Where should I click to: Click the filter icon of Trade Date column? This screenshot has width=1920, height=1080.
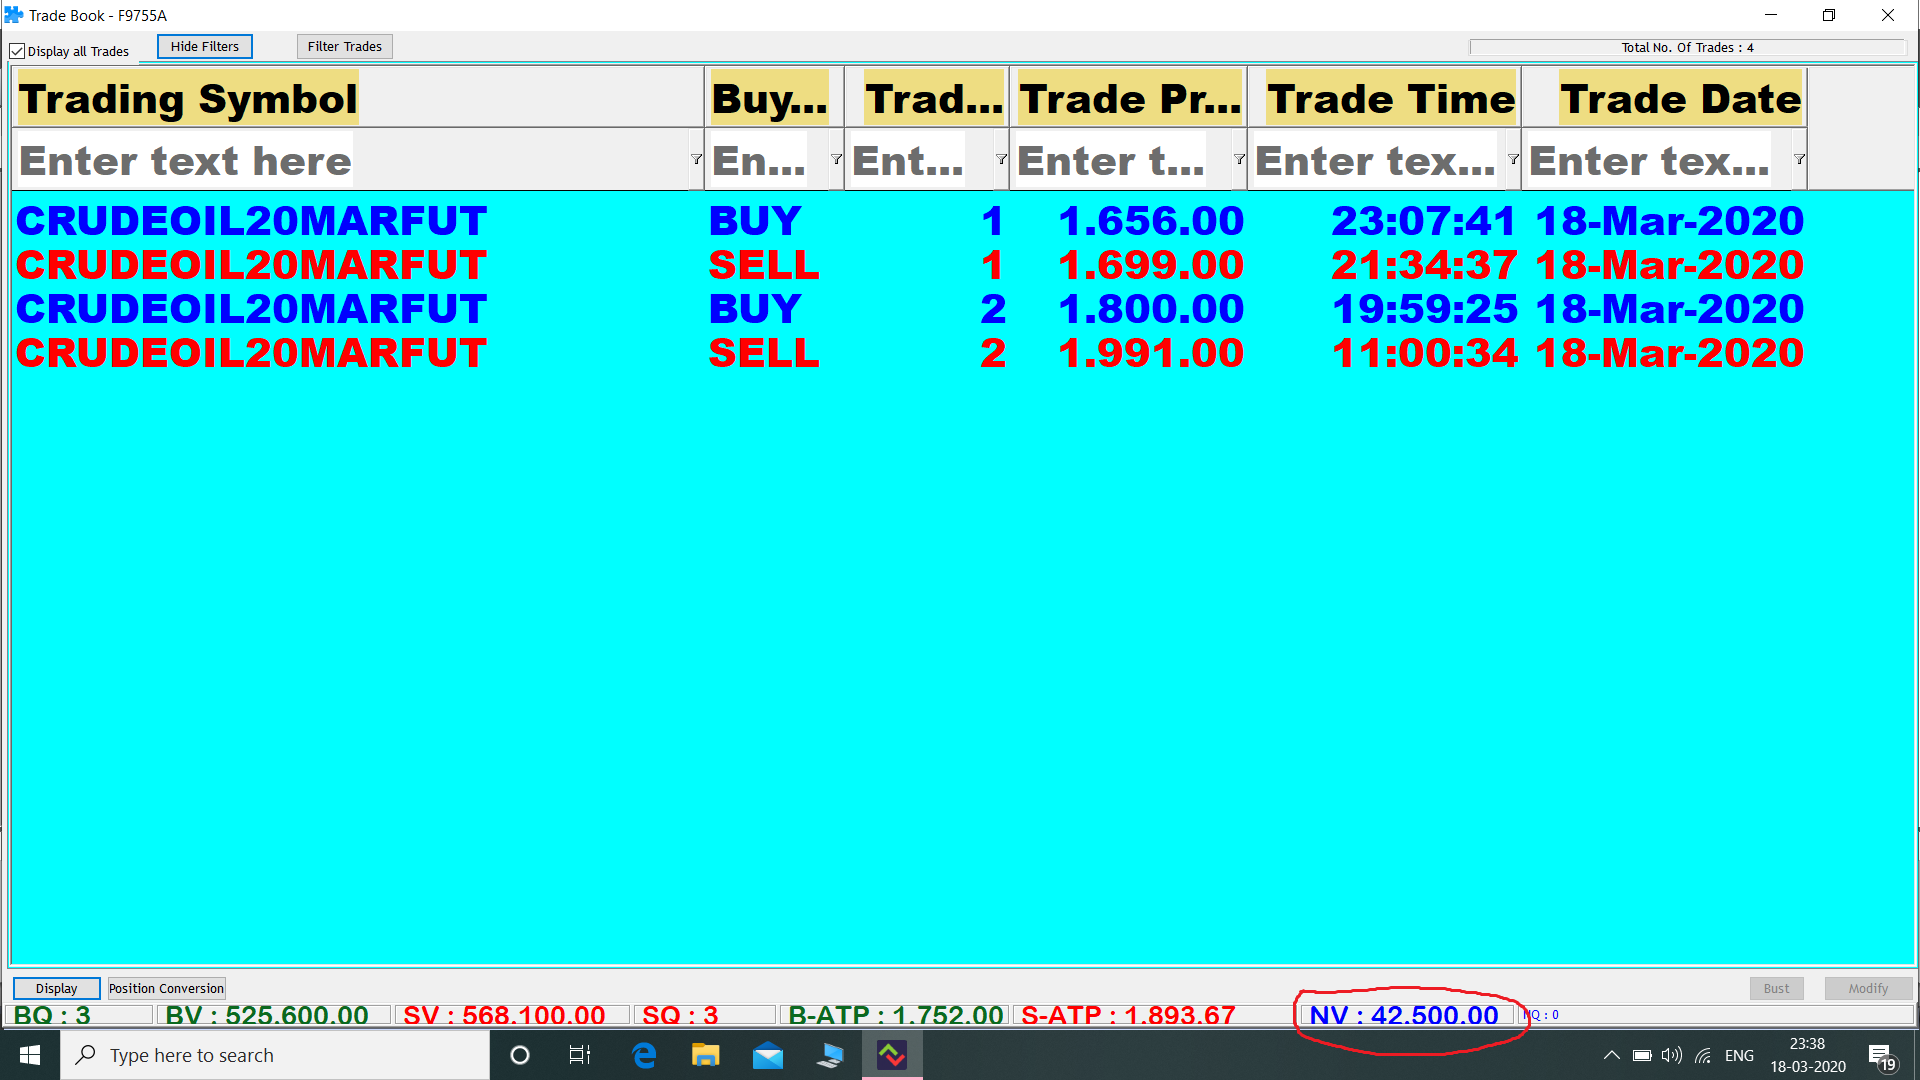tap(1799, 160)
